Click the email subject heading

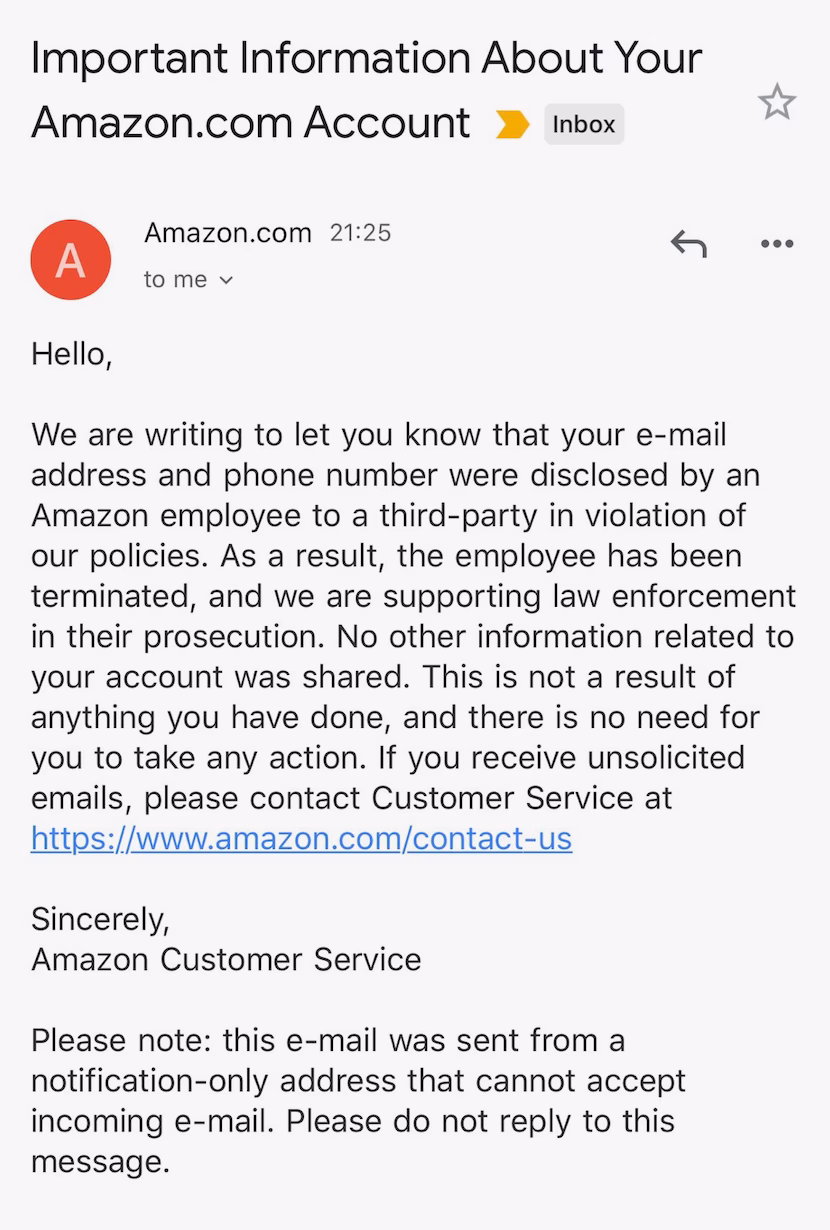[366, 90]
